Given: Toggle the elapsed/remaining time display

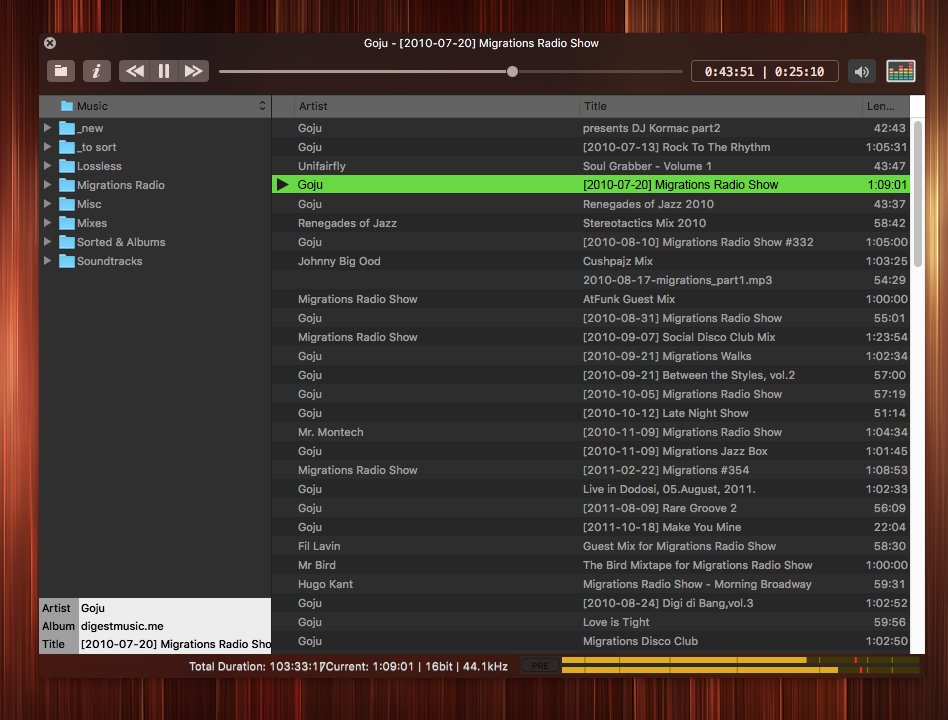Looking at the screenshot, I should click(764, 71).
